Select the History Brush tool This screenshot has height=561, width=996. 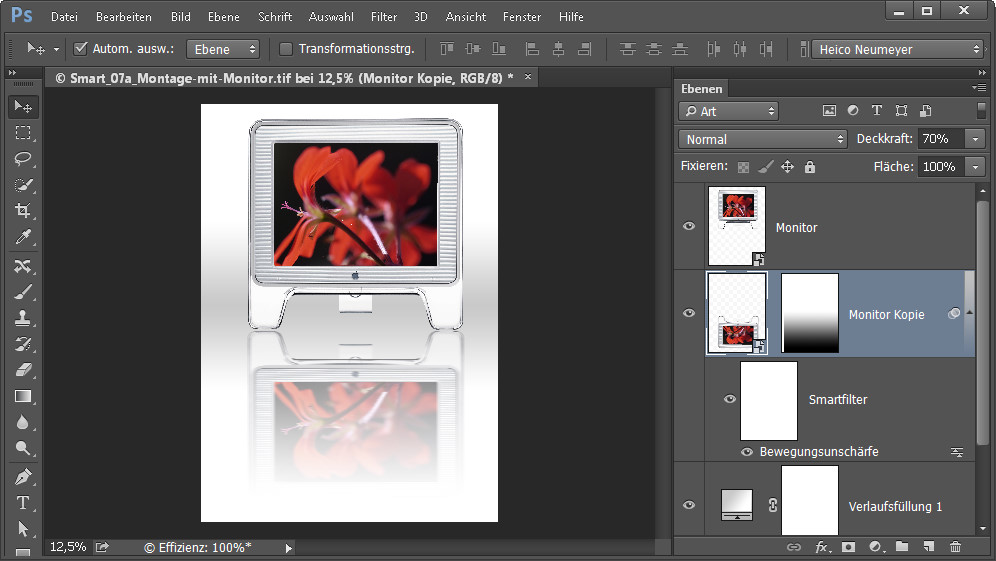coord(23,344)
